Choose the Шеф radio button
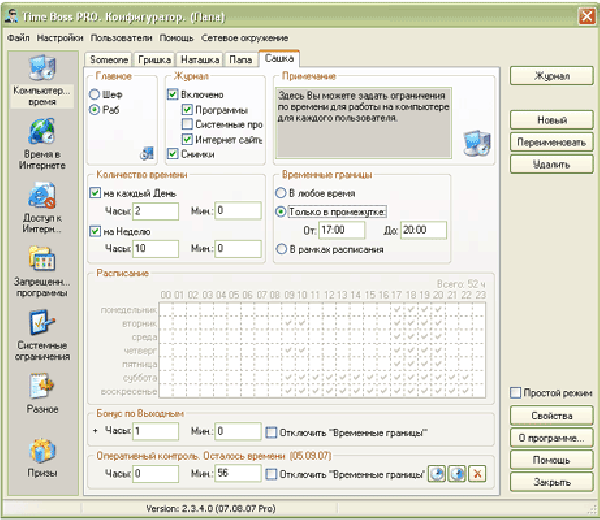 click(x=95, y=94)
